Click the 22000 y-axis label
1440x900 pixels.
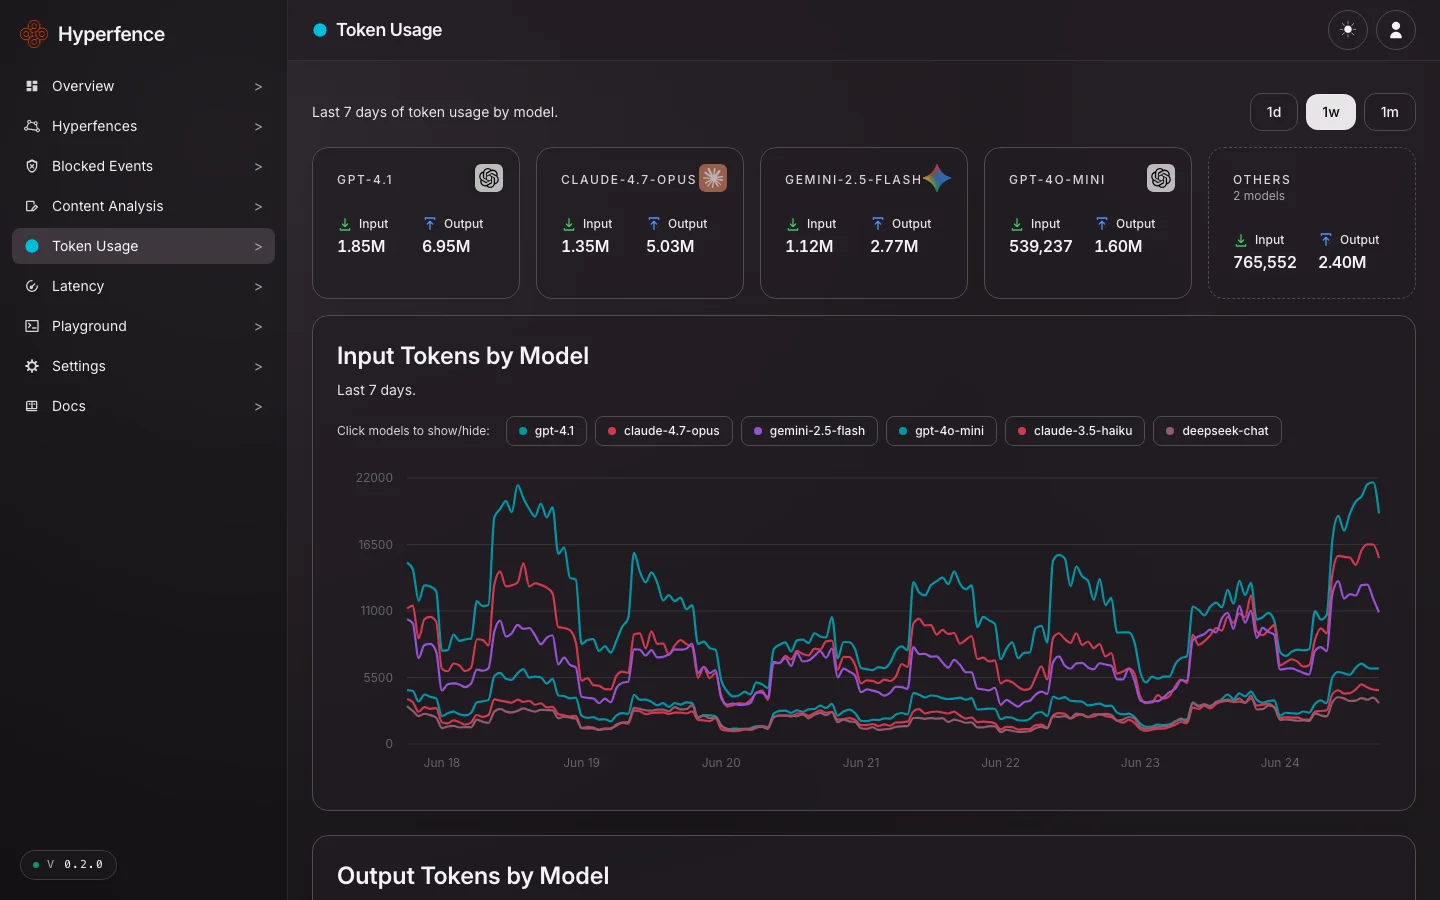tap(374, 478)
